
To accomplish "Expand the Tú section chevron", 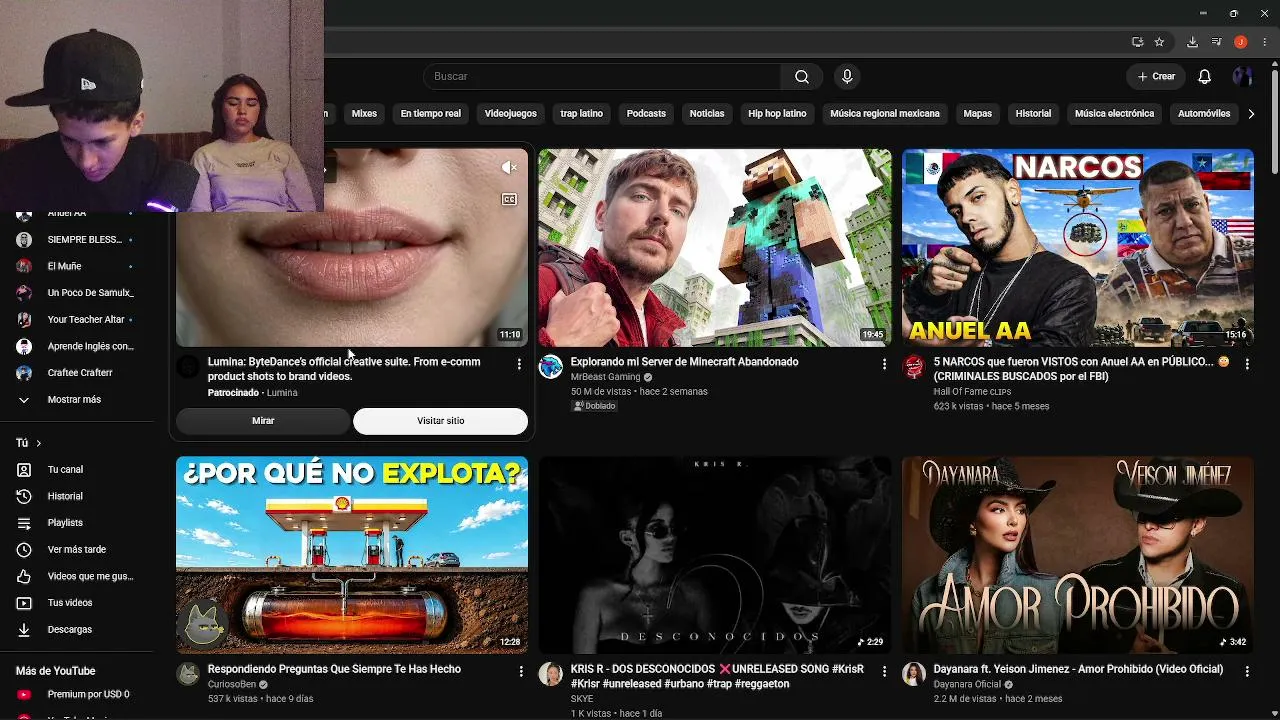I will 39,443.
